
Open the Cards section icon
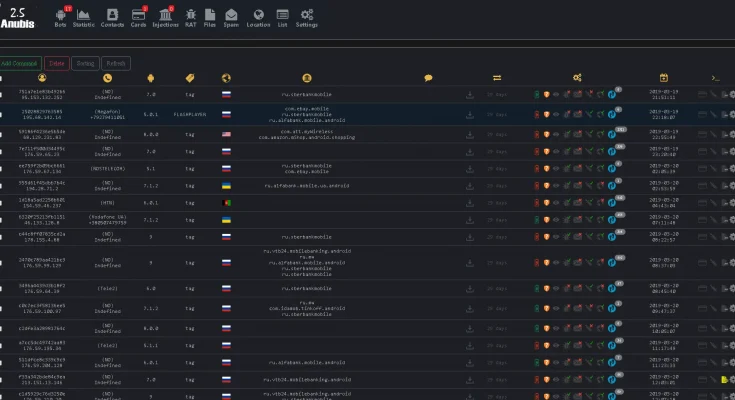(x=138, y=16)
